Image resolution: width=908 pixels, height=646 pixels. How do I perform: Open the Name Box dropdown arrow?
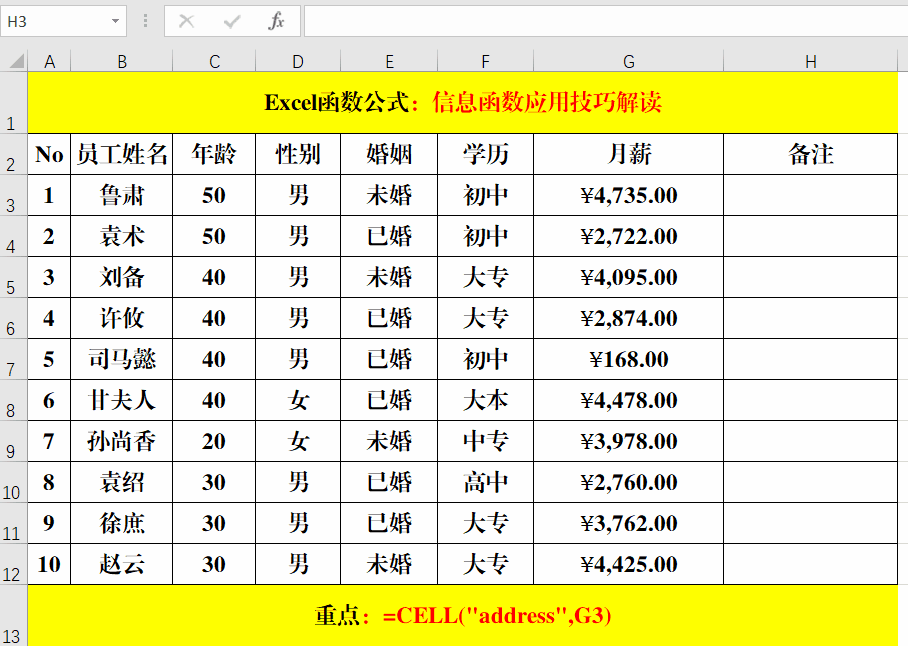point(115,21)
